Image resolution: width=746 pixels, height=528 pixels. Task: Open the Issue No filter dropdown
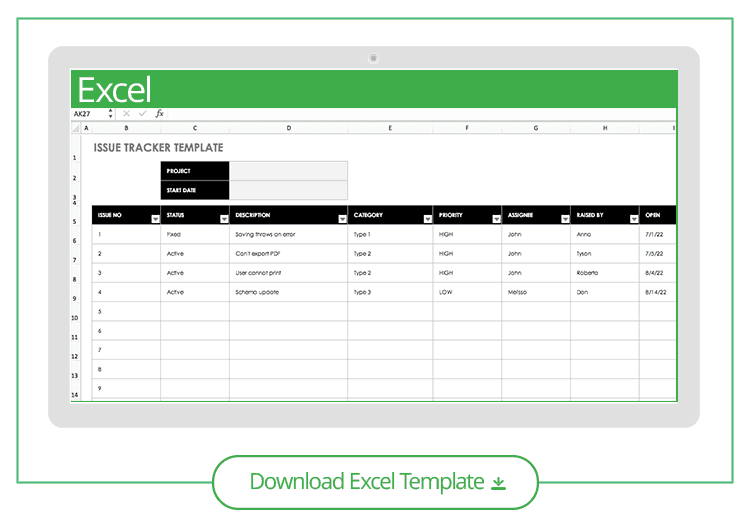tap(155, 219)
